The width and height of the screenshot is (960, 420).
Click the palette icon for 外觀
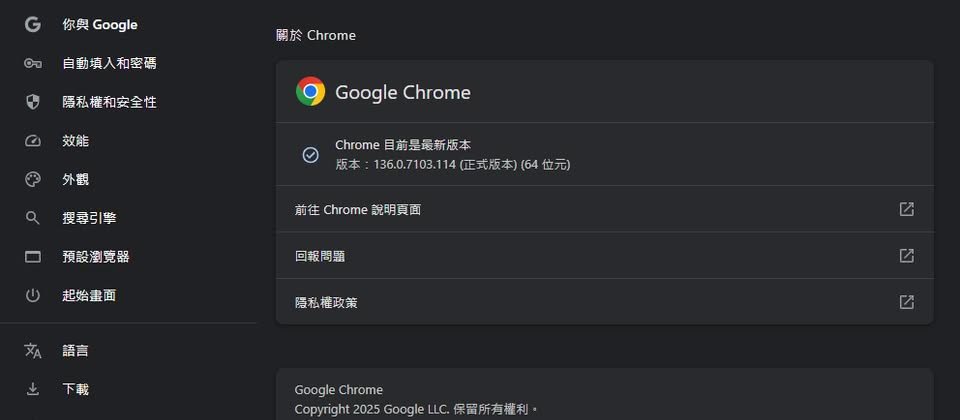coord(32,179)
